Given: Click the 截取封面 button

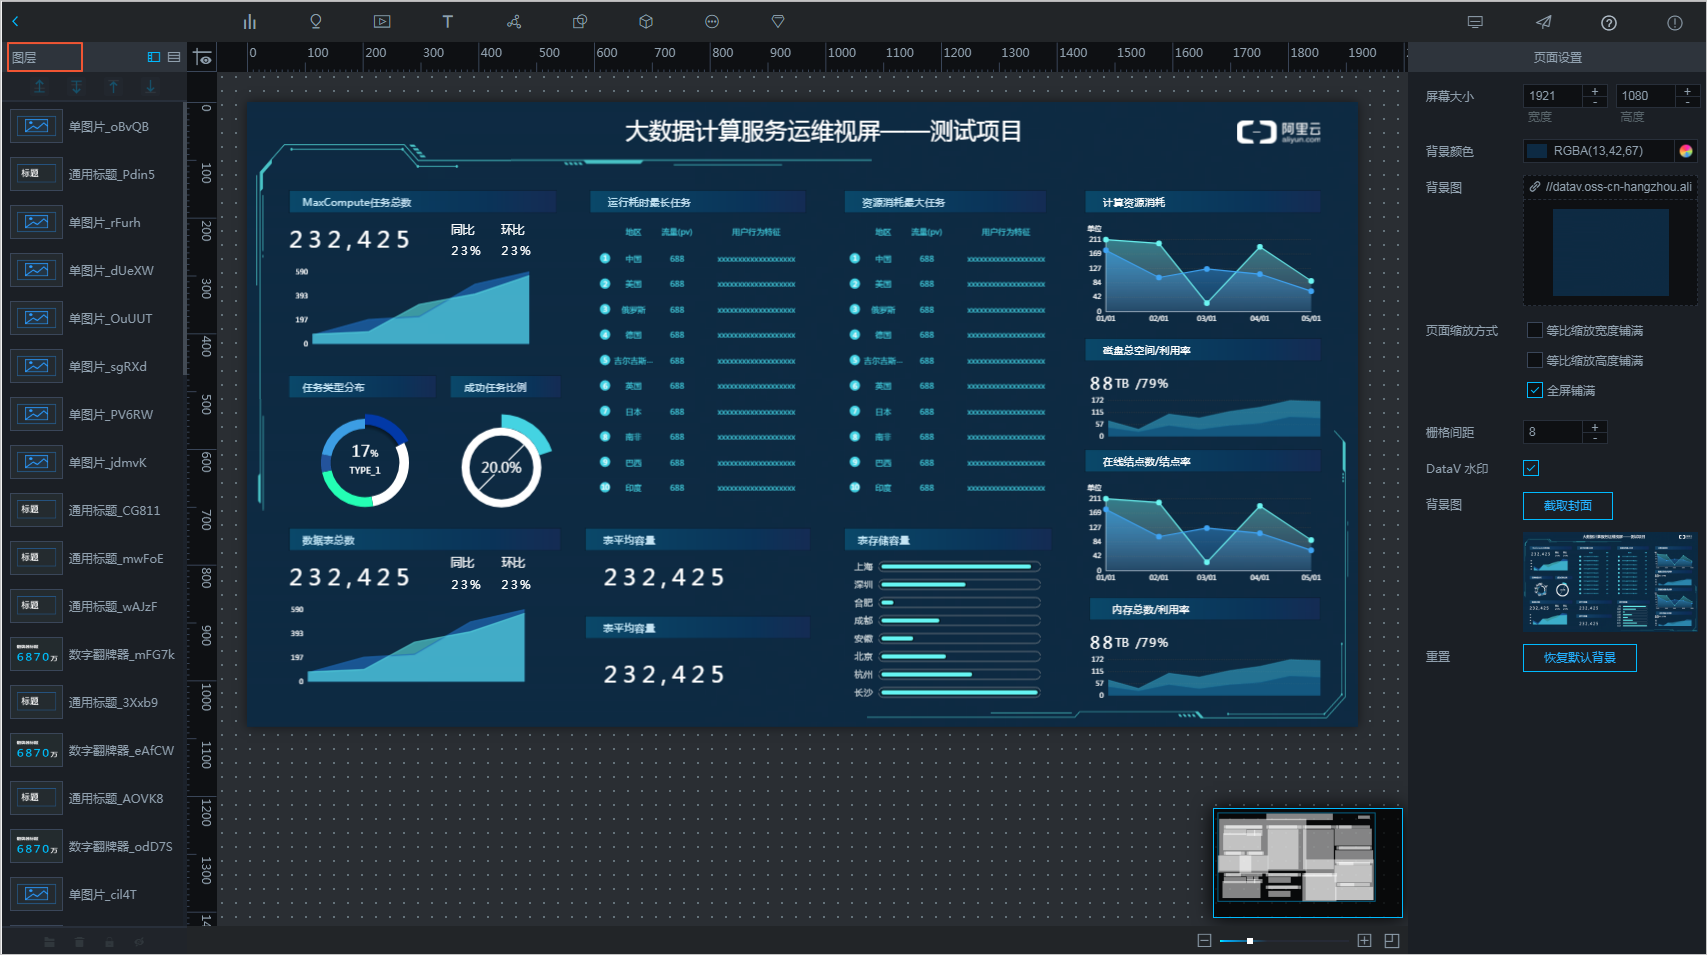Looking at the screenshot, I should pos(1567,506).
